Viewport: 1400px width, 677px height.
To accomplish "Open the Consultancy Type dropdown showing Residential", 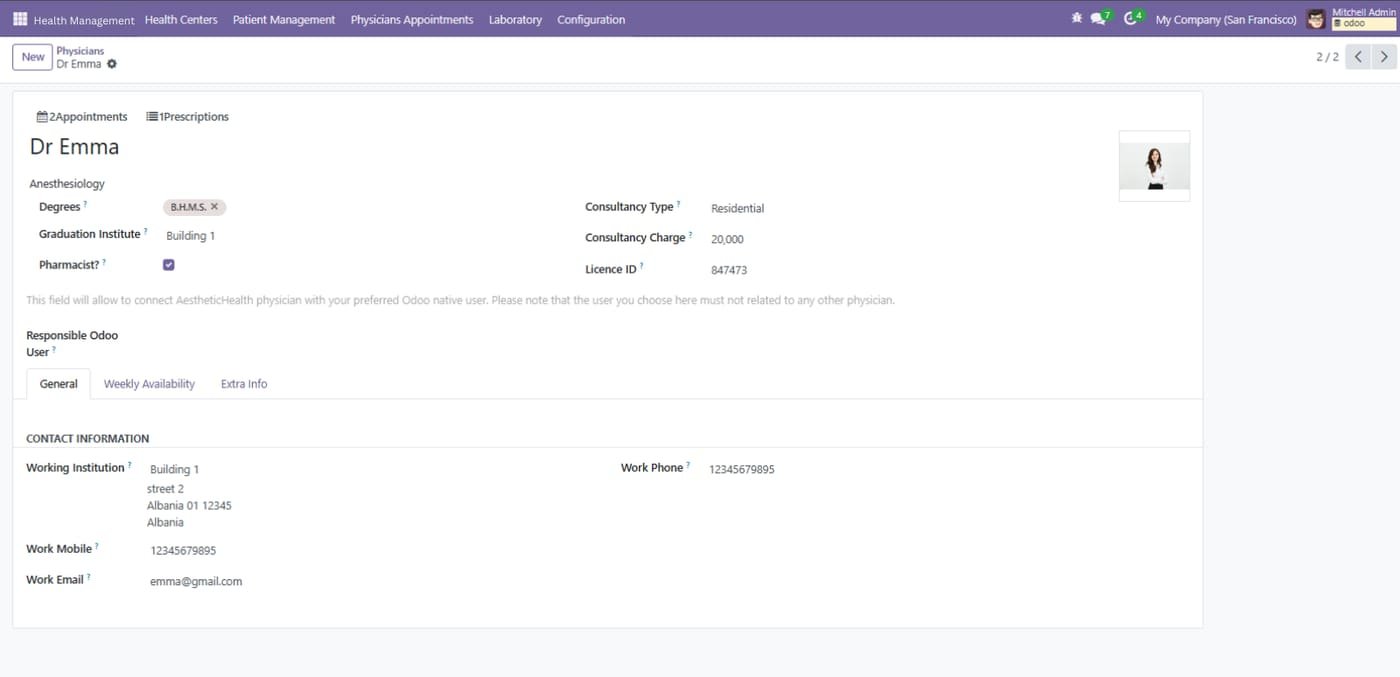I will click(738, 208).
